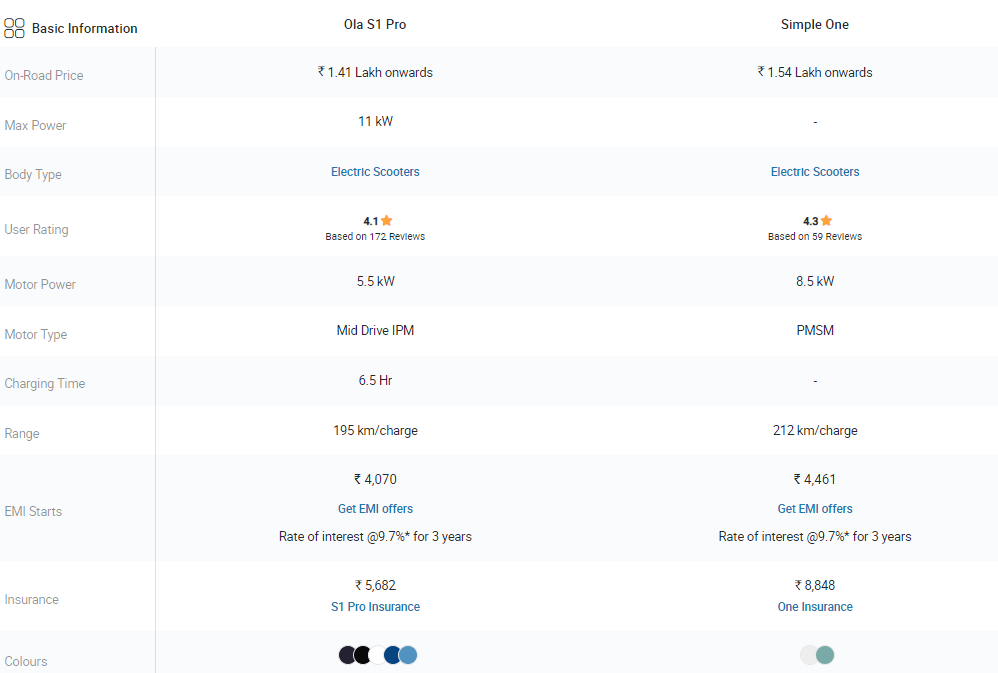Image resolution: width=998 pixels, height=673 pixels.
Task: Click the EMI Starts row label
Action: click(x=33, y=511)
